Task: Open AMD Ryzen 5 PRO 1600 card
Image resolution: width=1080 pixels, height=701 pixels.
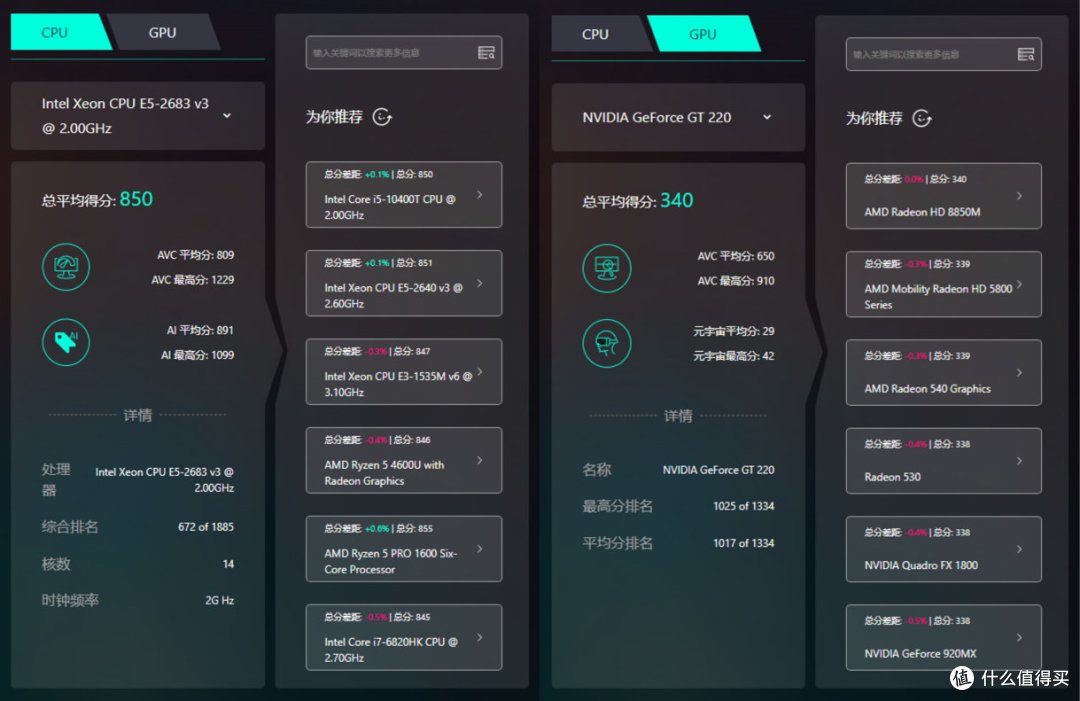Action: [x=404, y=549]
